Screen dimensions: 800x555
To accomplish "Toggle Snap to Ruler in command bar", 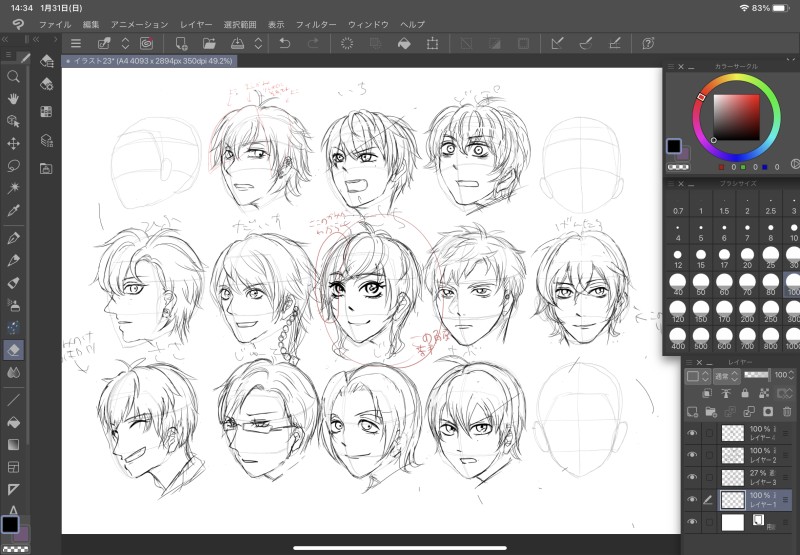I will tap(557, 44).
